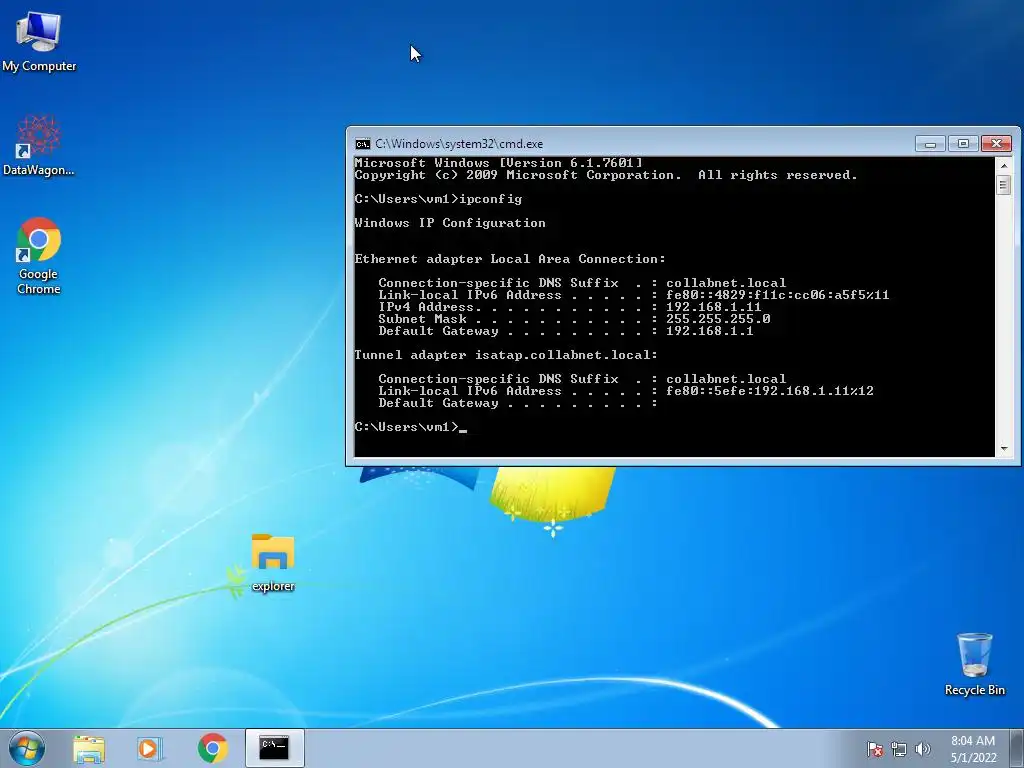Image resolution: width=1024 pixels, height=768 pixels.
Task: Select the explorer folder on desktop
Action: tap(273, 563)
